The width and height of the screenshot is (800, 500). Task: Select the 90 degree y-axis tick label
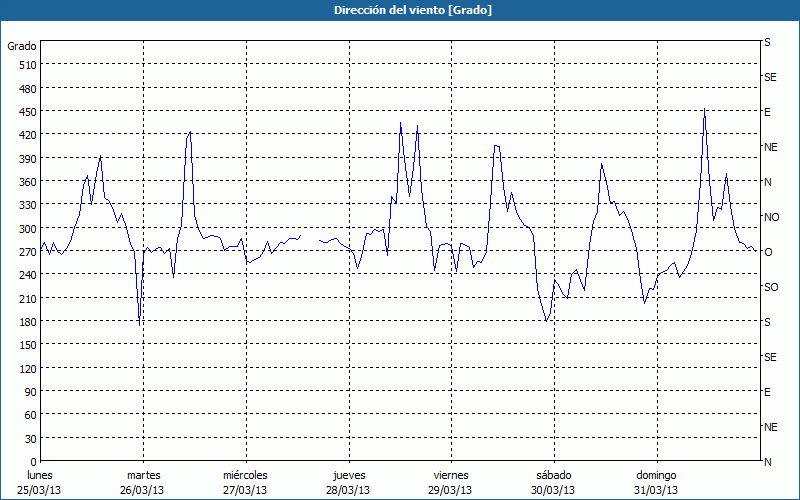[x=30, y=392]
